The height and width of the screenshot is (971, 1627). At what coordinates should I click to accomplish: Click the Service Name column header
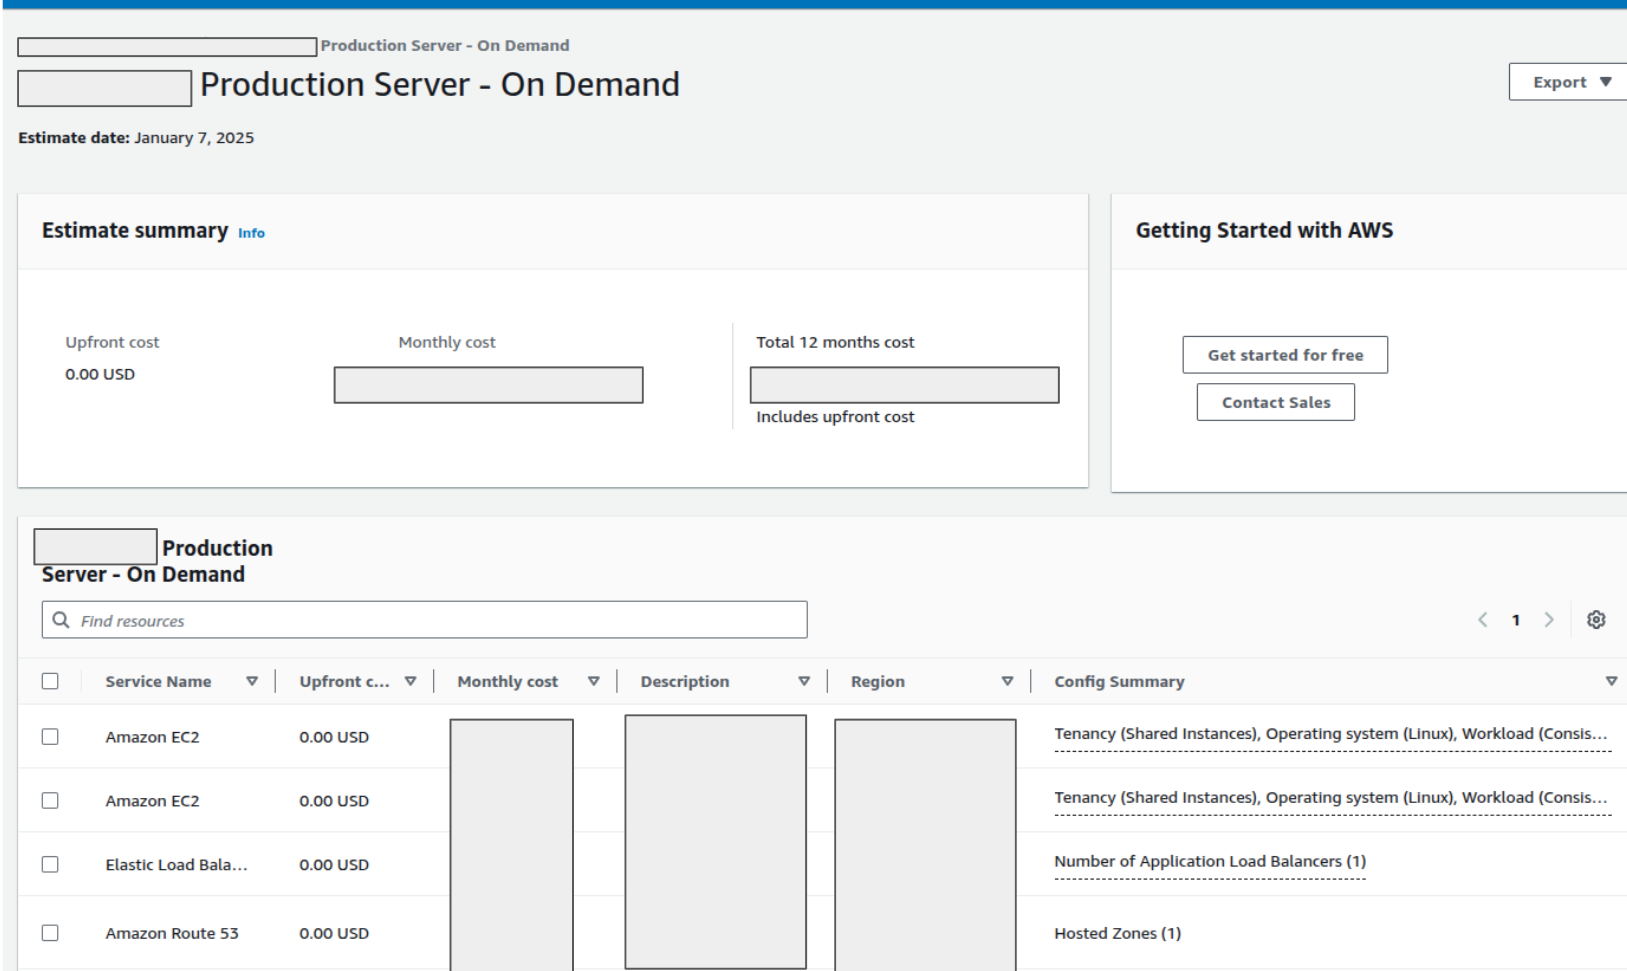pyautogui.click(x=158, y=681)
